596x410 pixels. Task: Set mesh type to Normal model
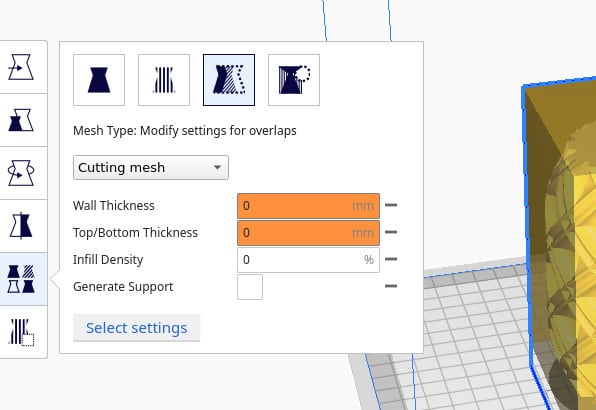99,80
